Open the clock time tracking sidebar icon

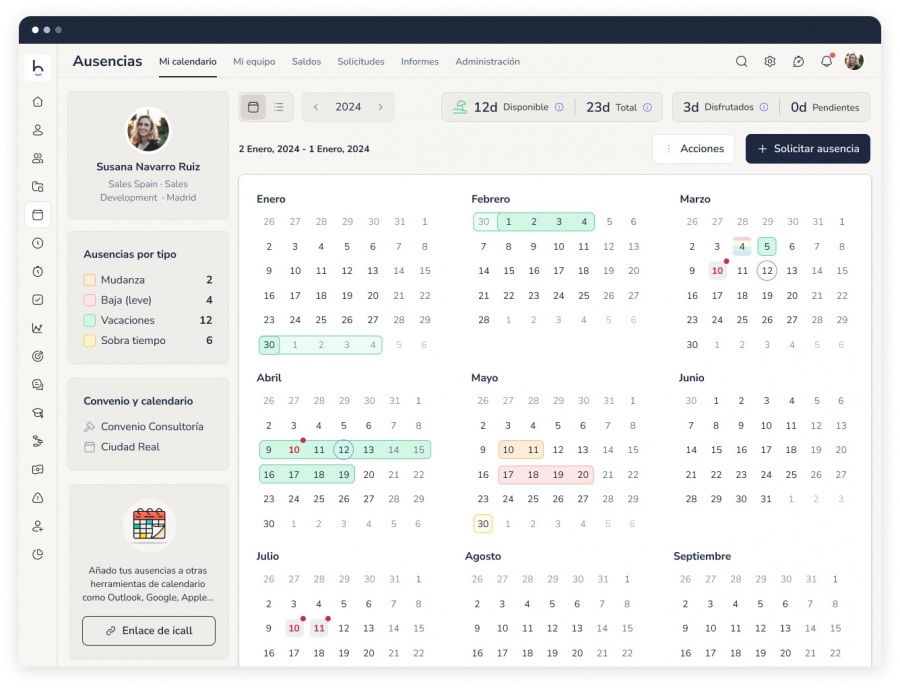(38, 243)
